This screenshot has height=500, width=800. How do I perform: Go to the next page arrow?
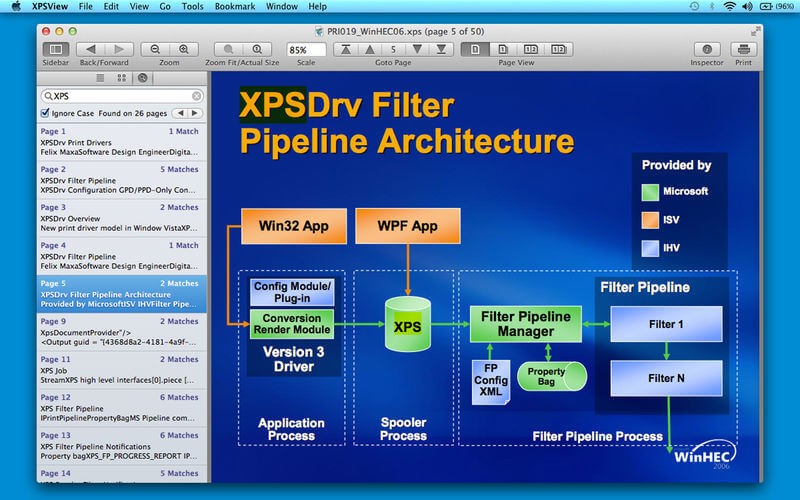point(415,49)
